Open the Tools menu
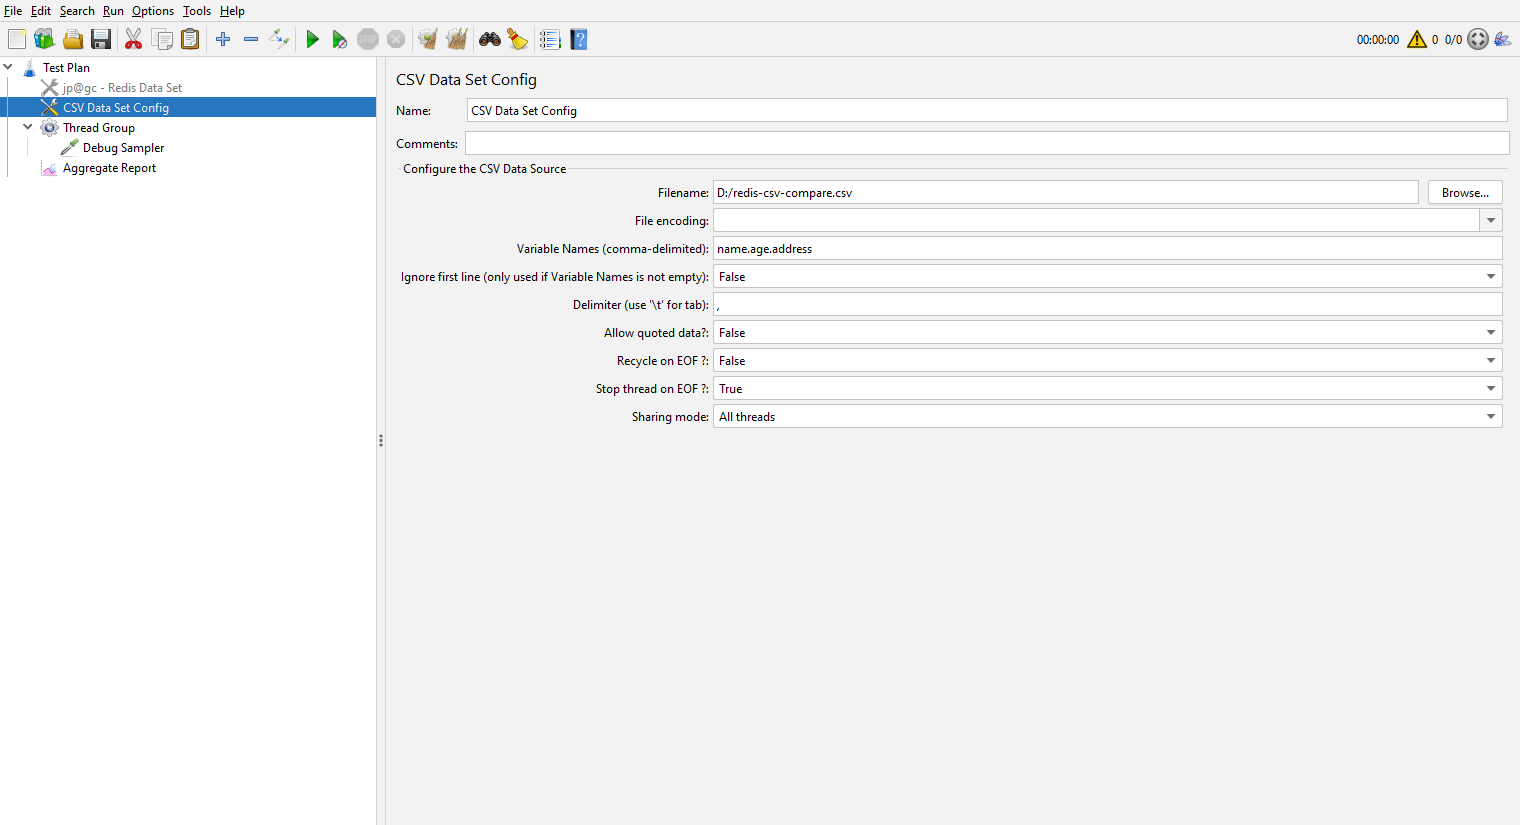Screen dimensions: 1520x825 coord(197,11)
